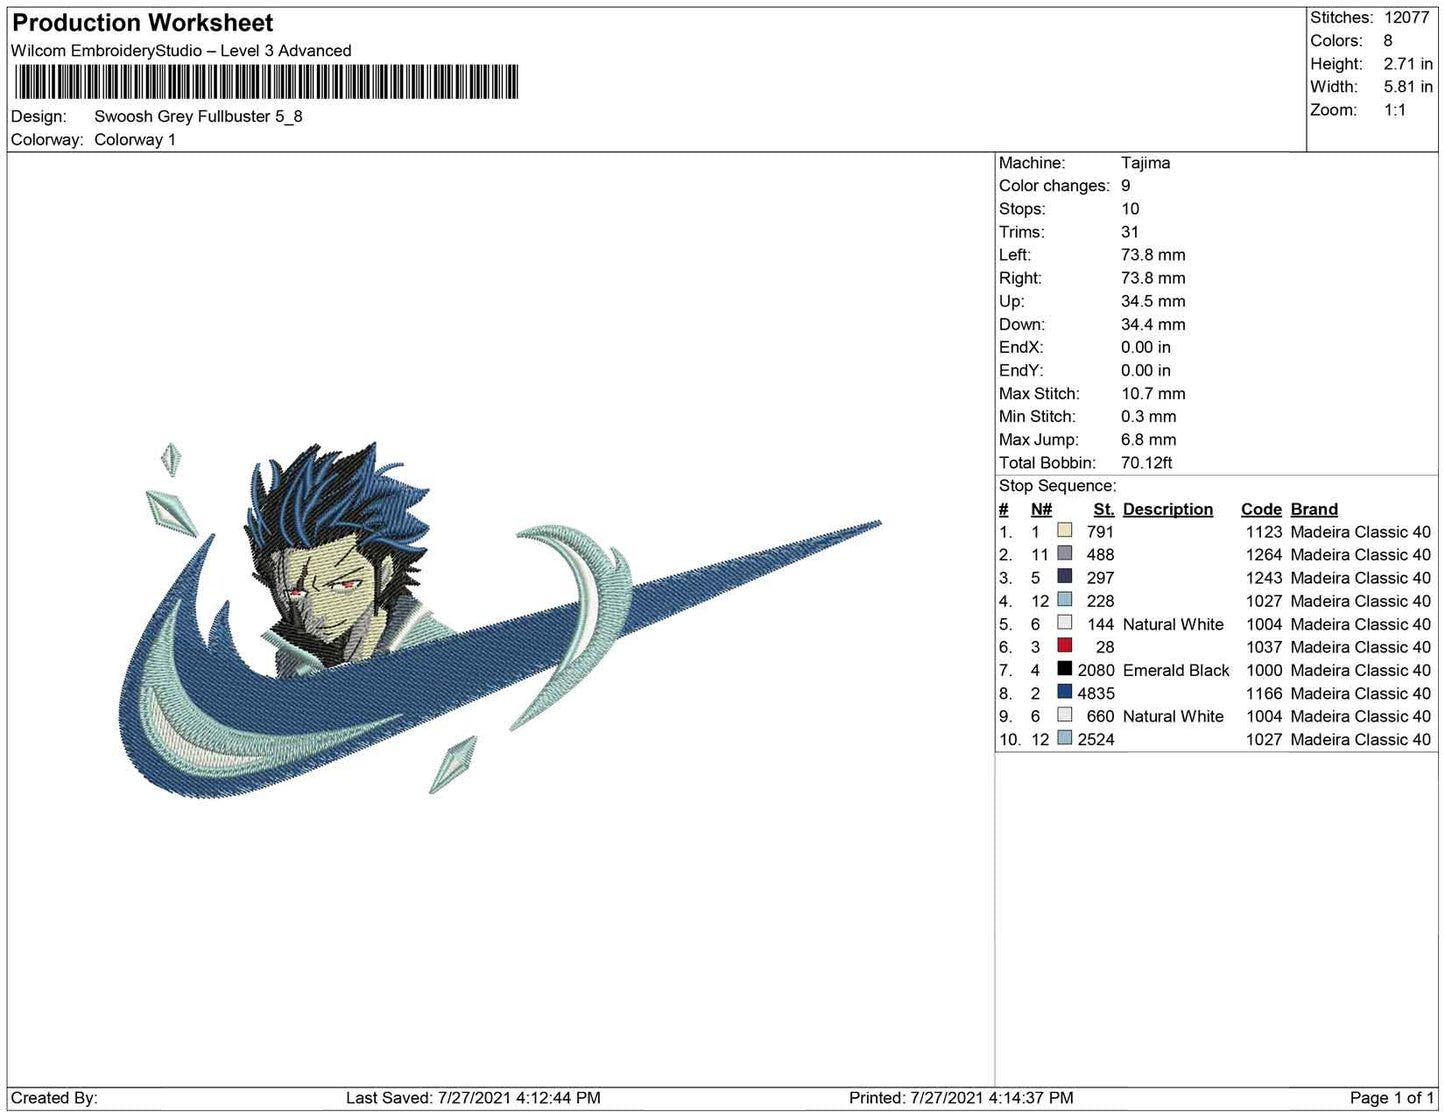Viewport: 1445px width, 1112px height.
Task: Click the embroidery design preview image
Action: [499, 620]
